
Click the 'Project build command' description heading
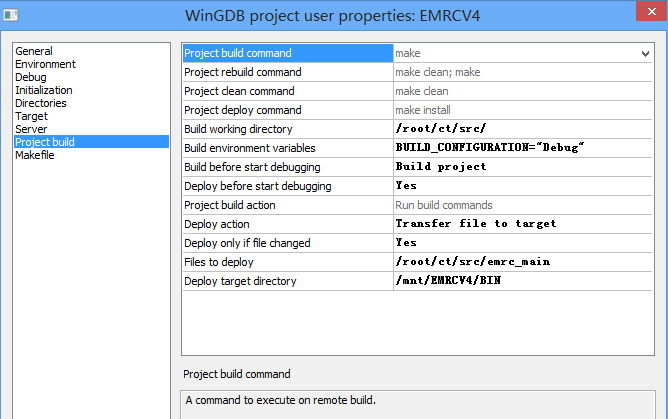tap(237, 374)
